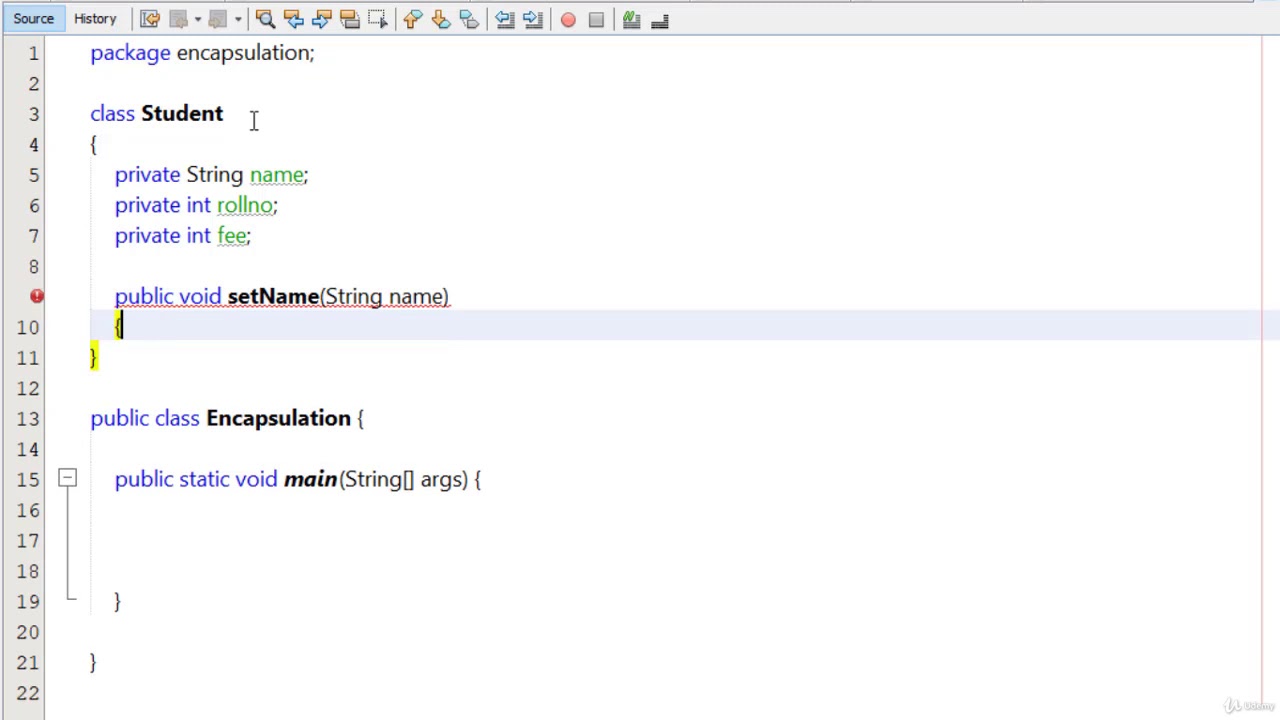
Task: Click the Comment lines icon
Action: click(631, 19)
